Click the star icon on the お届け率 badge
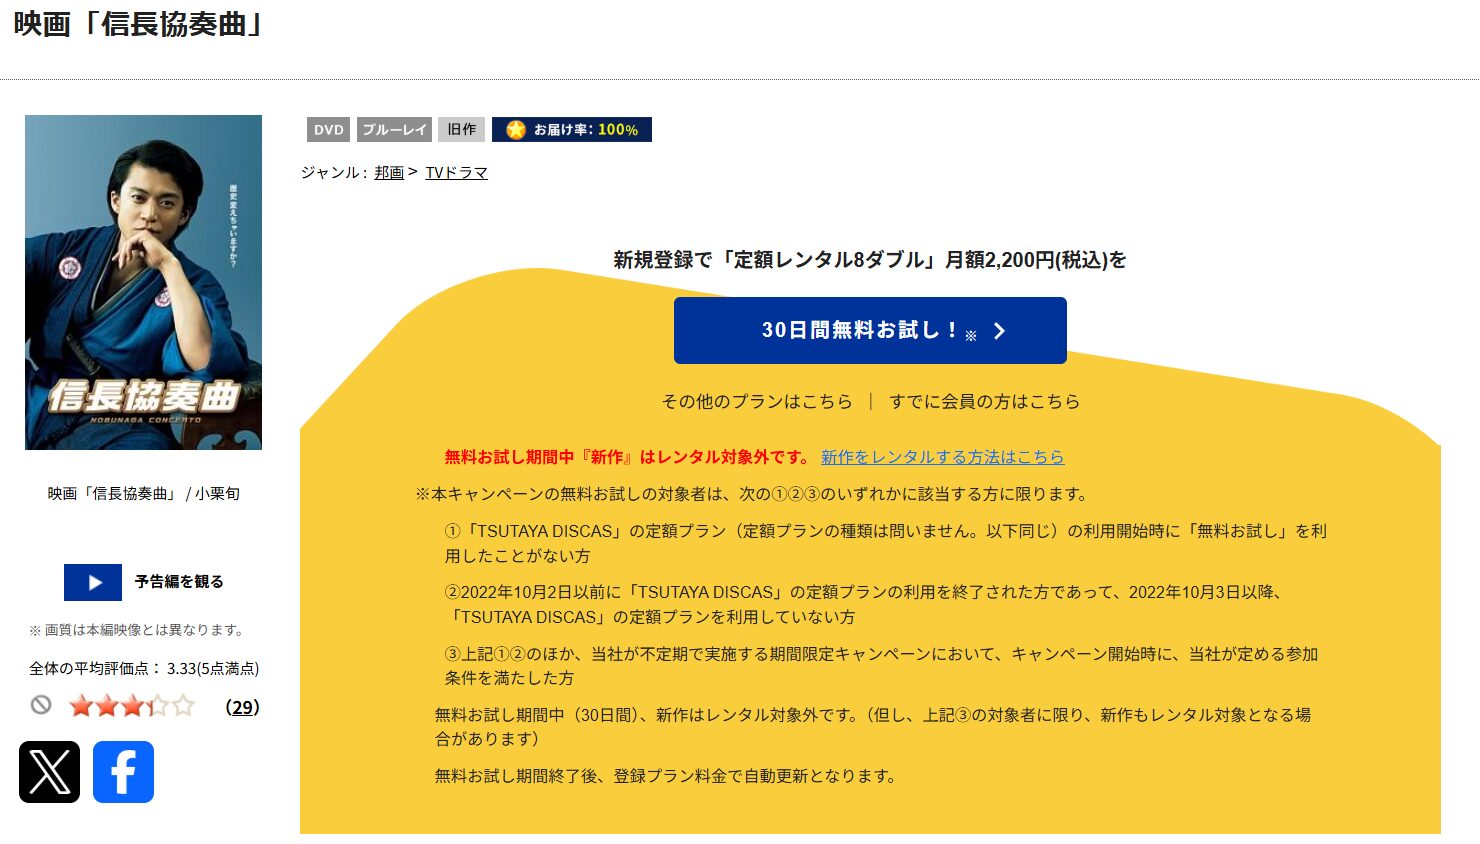The height and width of the screenshot is (844, 1480). tap(517, 129)
